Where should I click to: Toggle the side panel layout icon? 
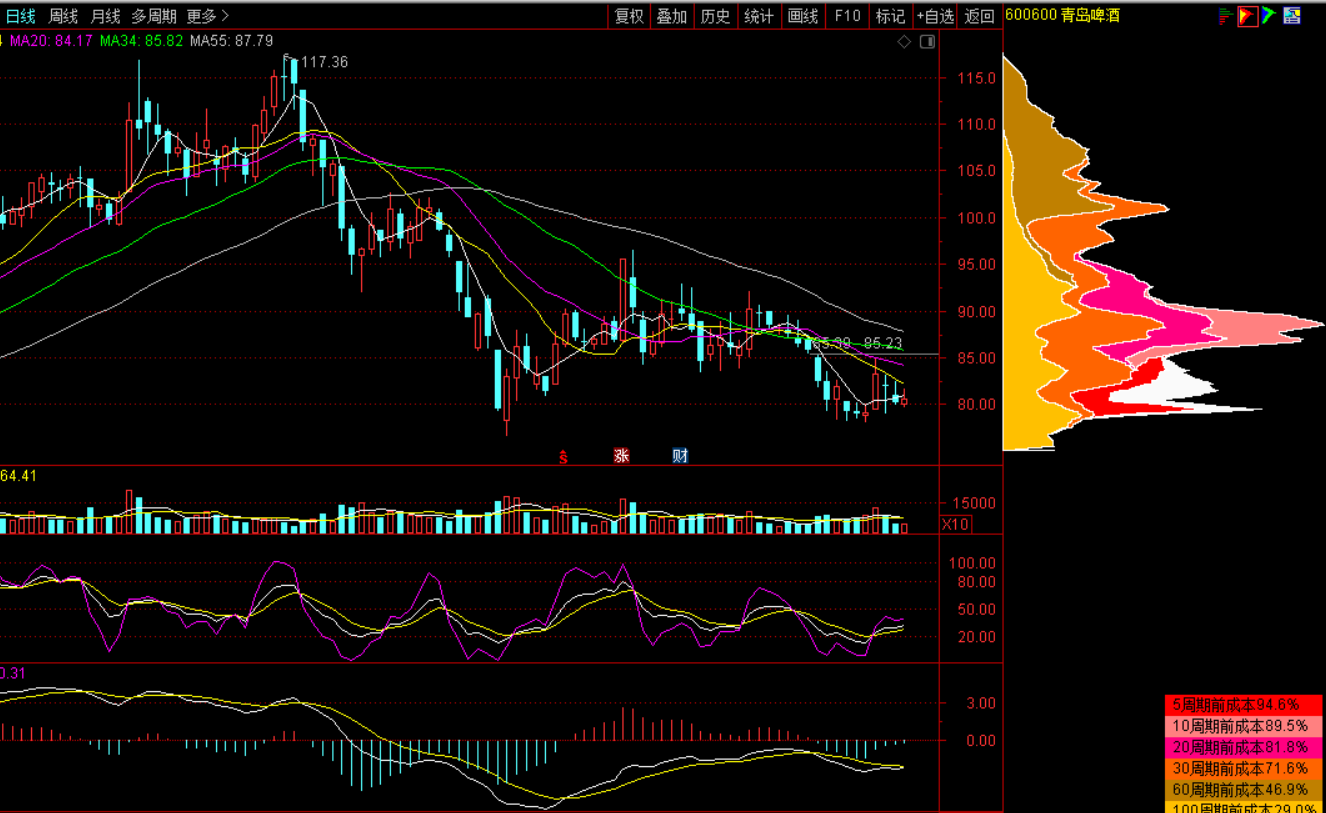click(x=927, y=42)
